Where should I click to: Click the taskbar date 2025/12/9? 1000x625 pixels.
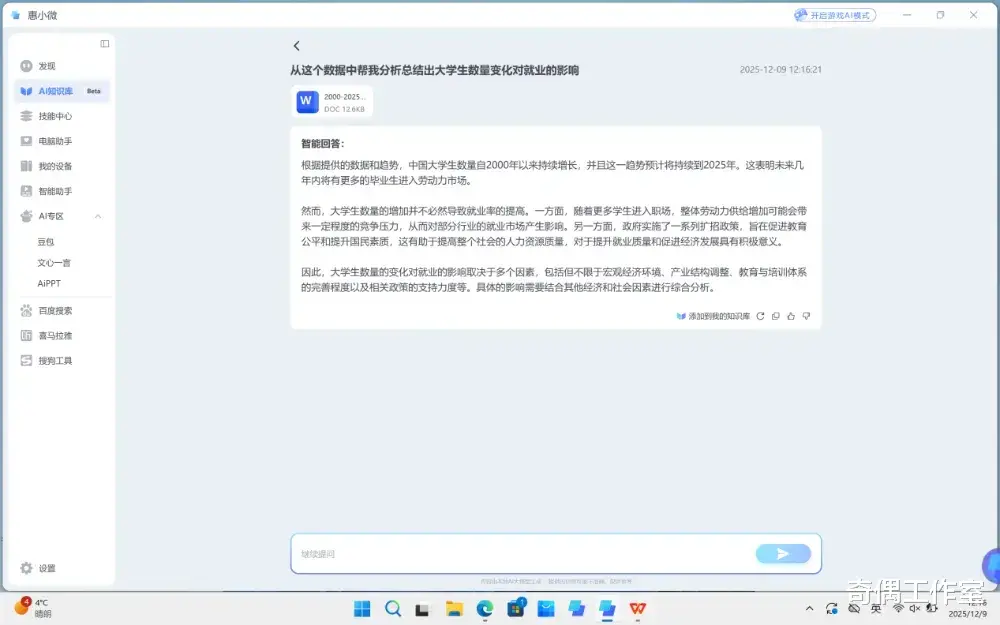coord(967,614)
